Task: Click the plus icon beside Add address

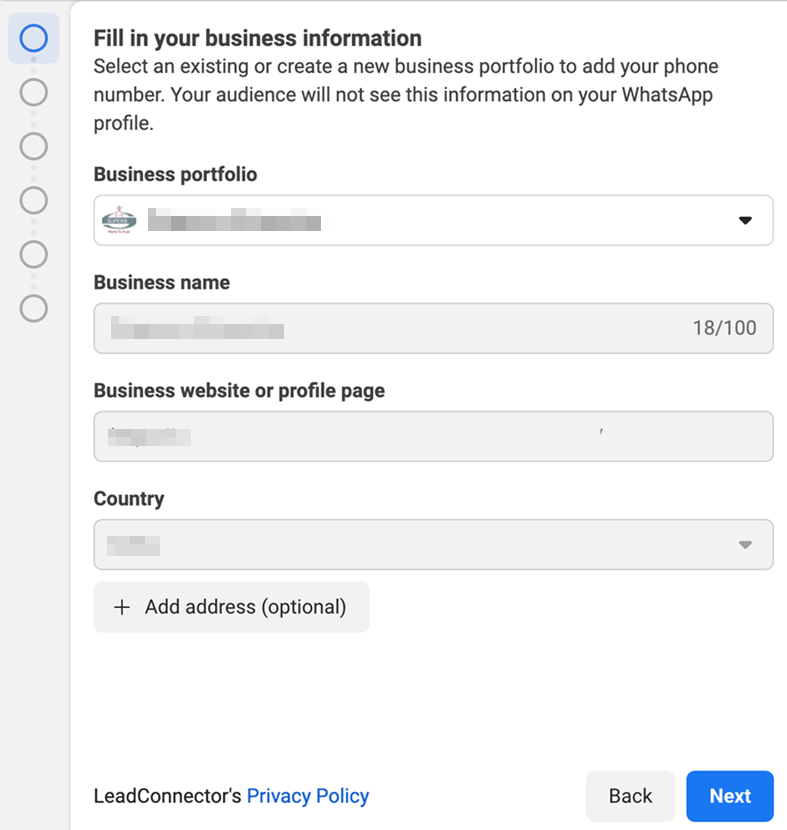Action: point(122,607)
